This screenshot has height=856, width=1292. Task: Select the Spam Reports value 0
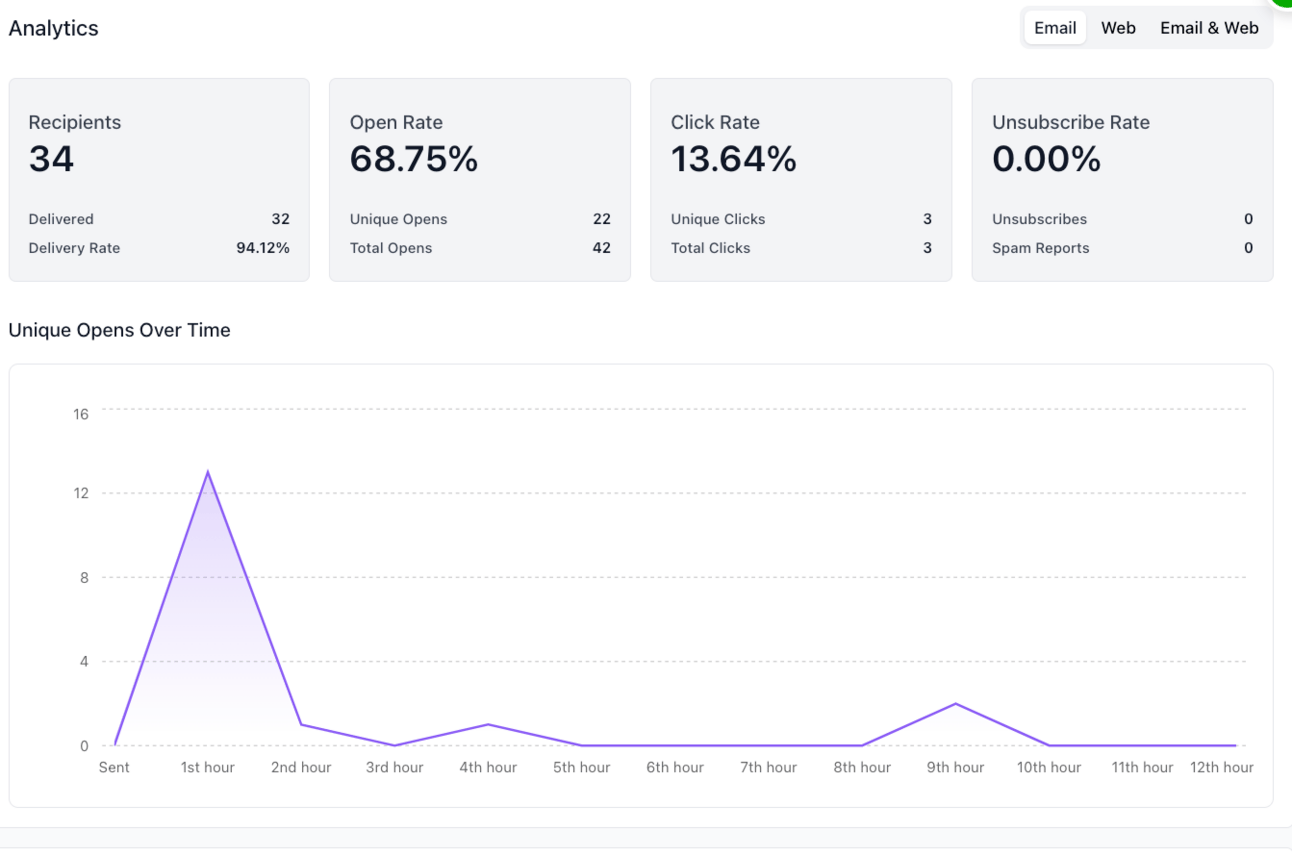tap(1249, 248)
